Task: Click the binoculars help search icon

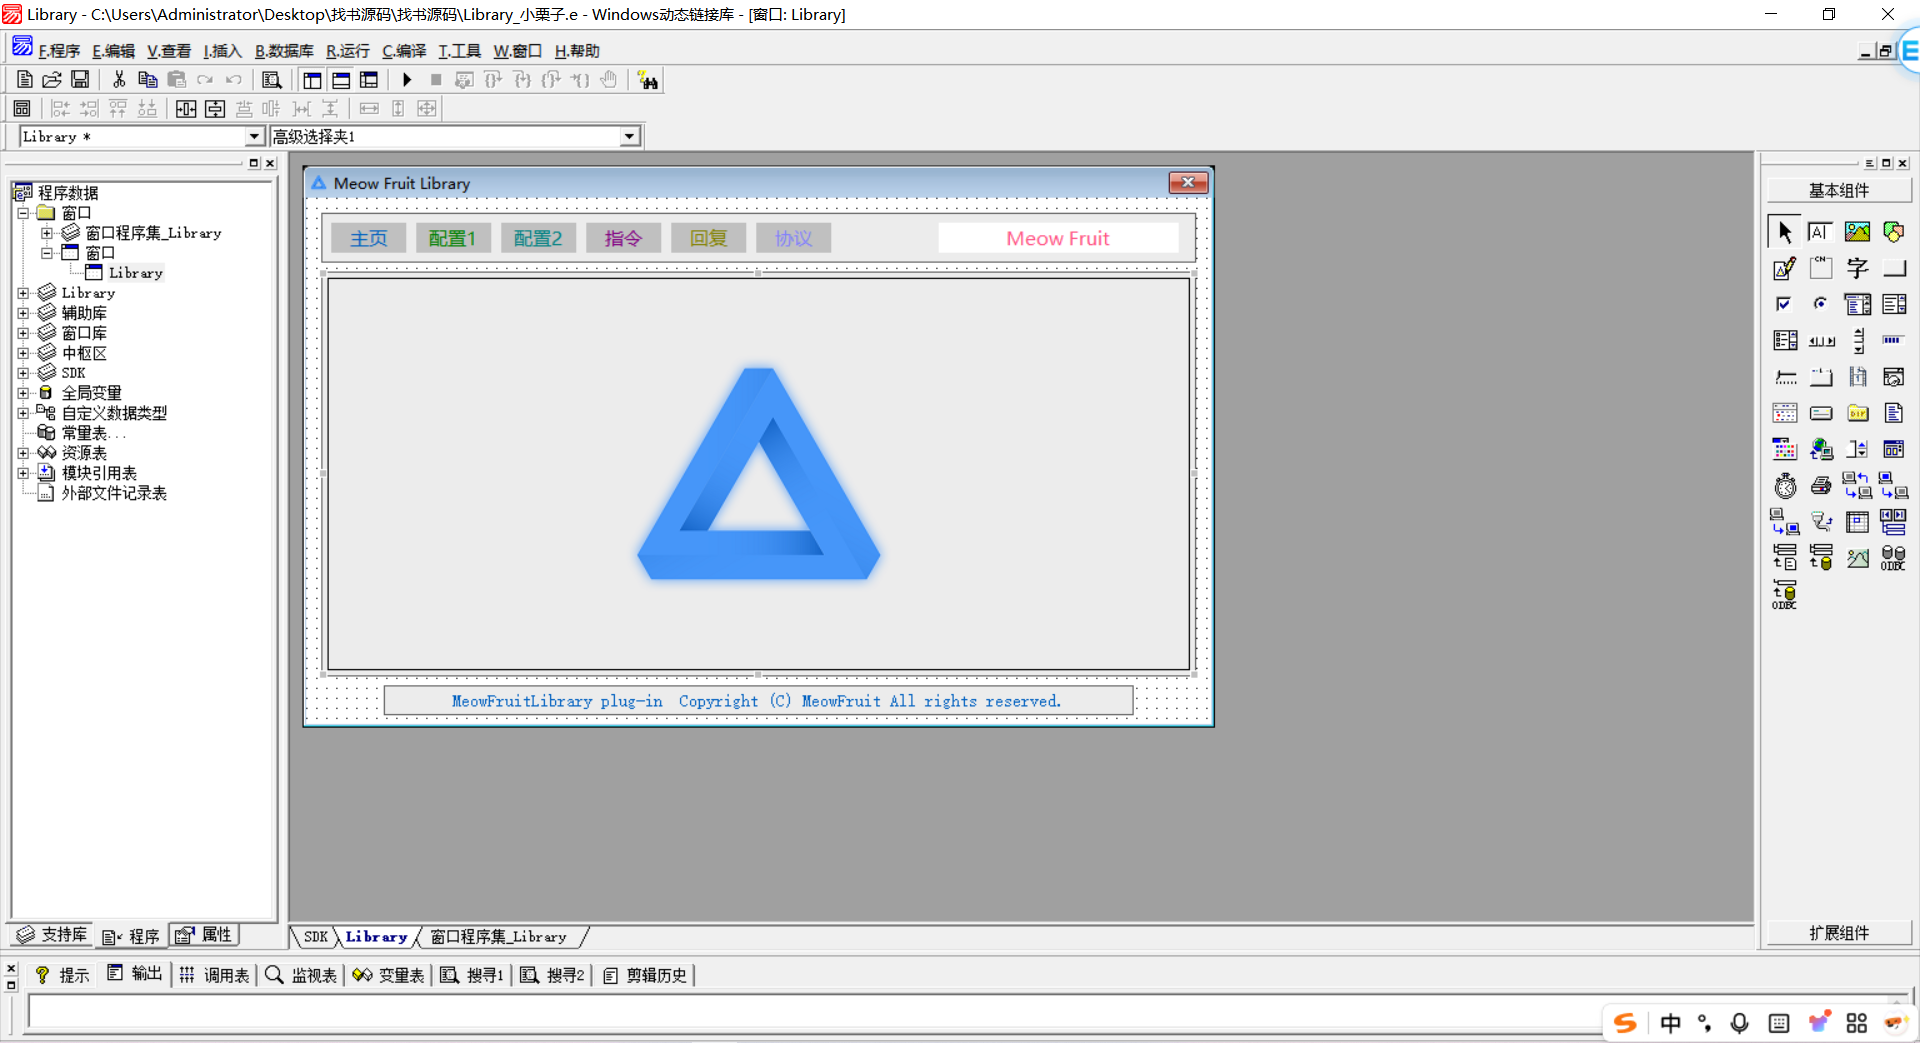Action: pyautogui.click(x=648, y=81)
